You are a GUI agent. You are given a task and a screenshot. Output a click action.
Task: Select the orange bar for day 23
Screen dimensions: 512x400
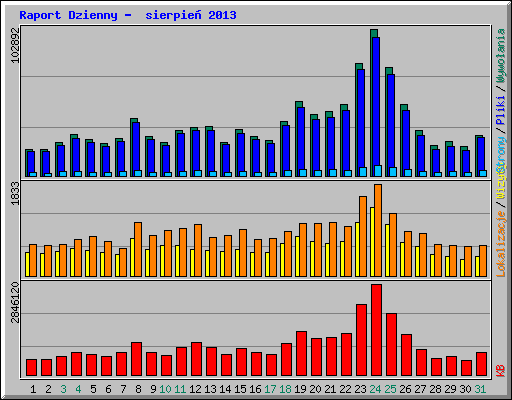coord(363,236)
